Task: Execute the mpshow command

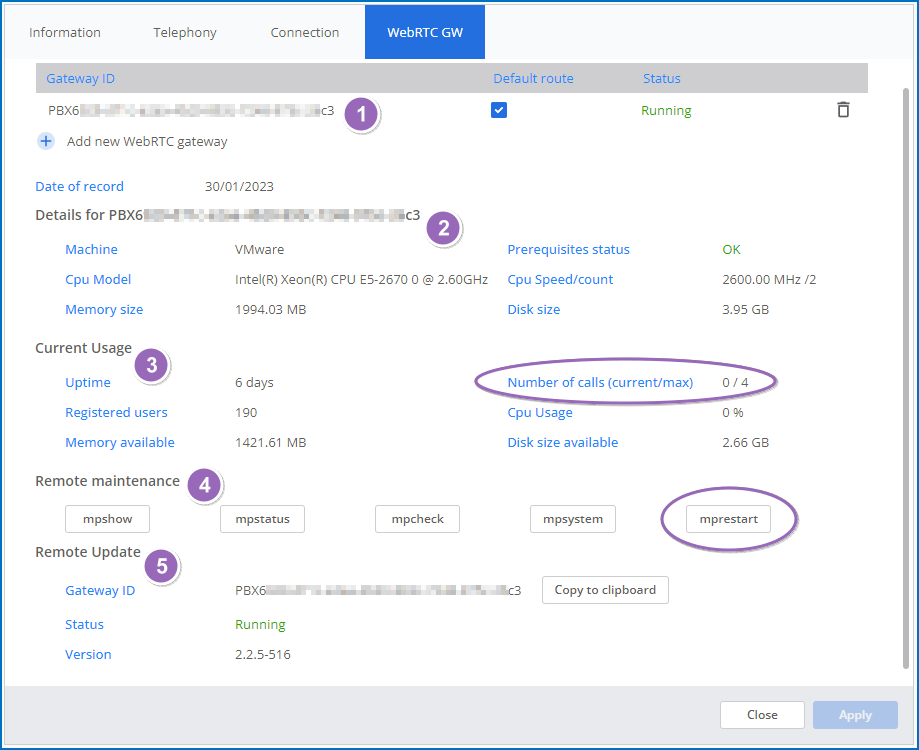Action: click(107, 519)
